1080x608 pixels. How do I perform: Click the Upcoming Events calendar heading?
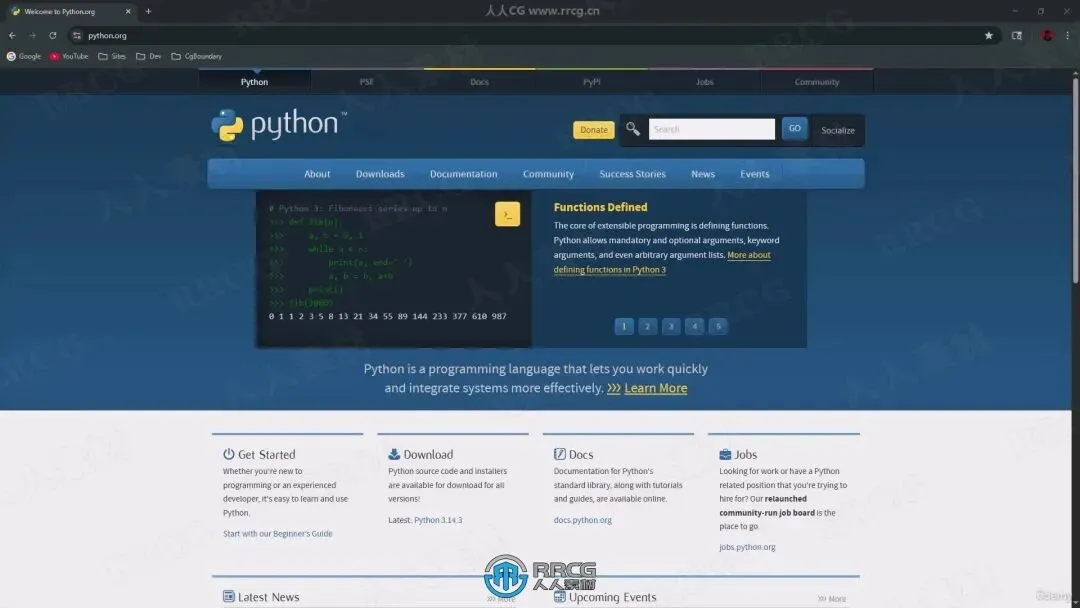(605, 597)
